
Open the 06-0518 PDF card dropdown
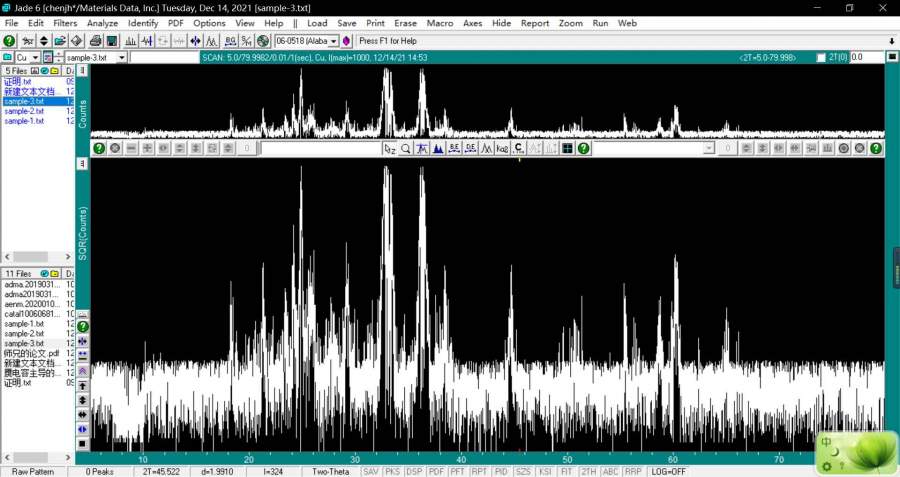pyautogui.click(x=334, y=41)
